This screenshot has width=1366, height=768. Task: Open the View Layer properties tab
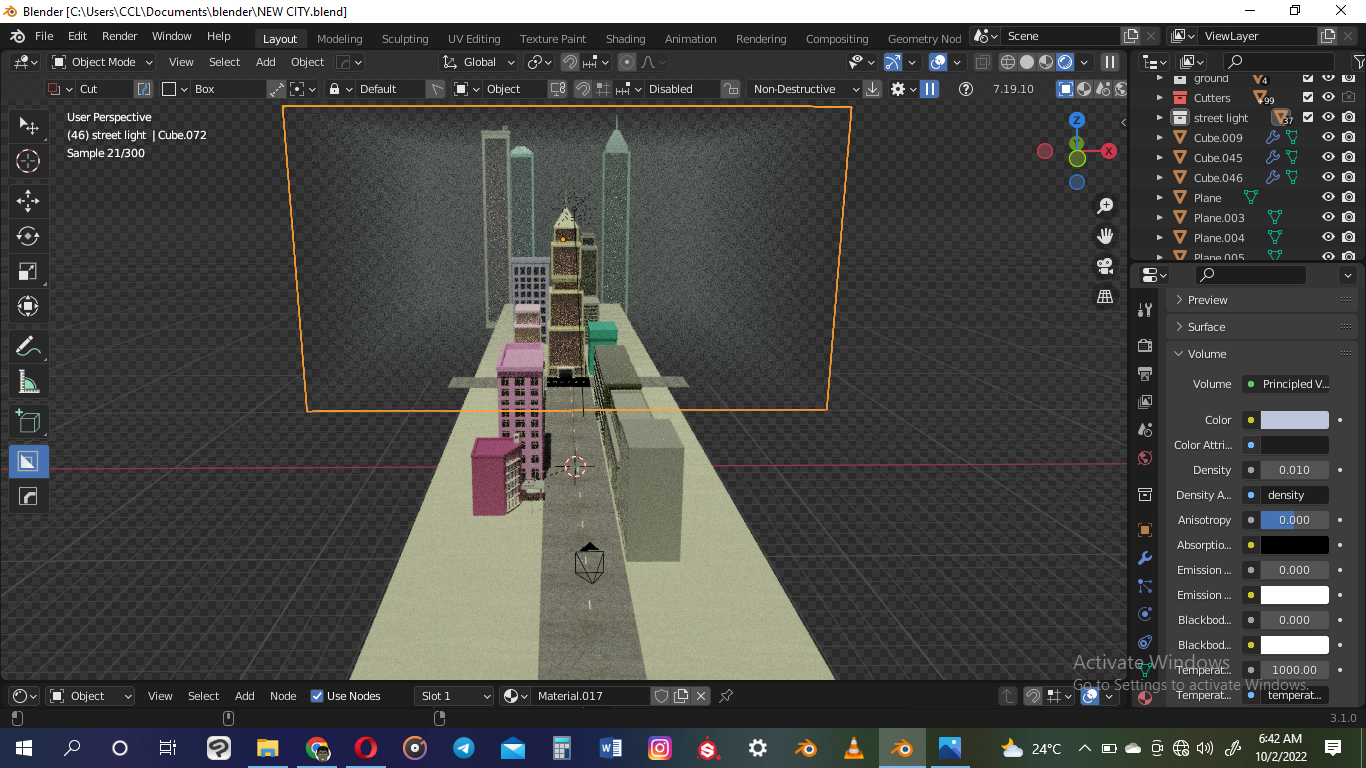[1145, 401]
